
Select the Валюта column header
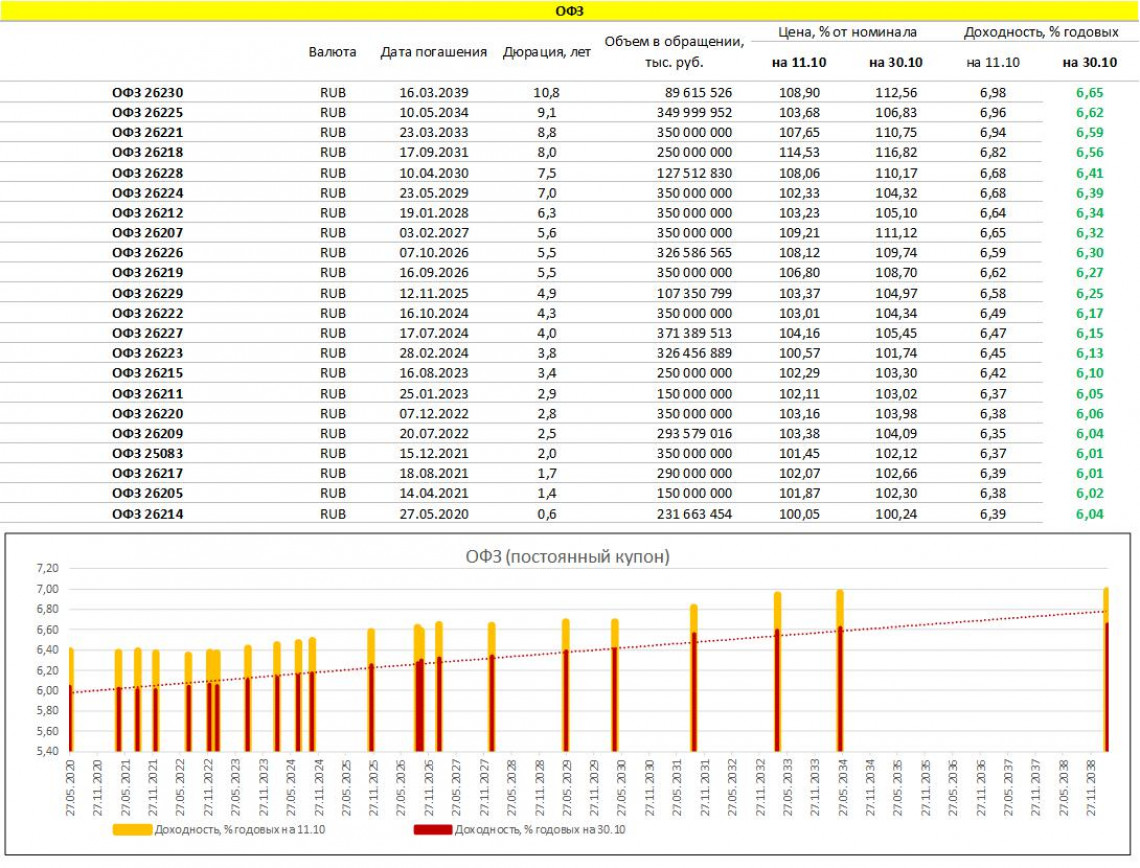click(x=333, y=51)
